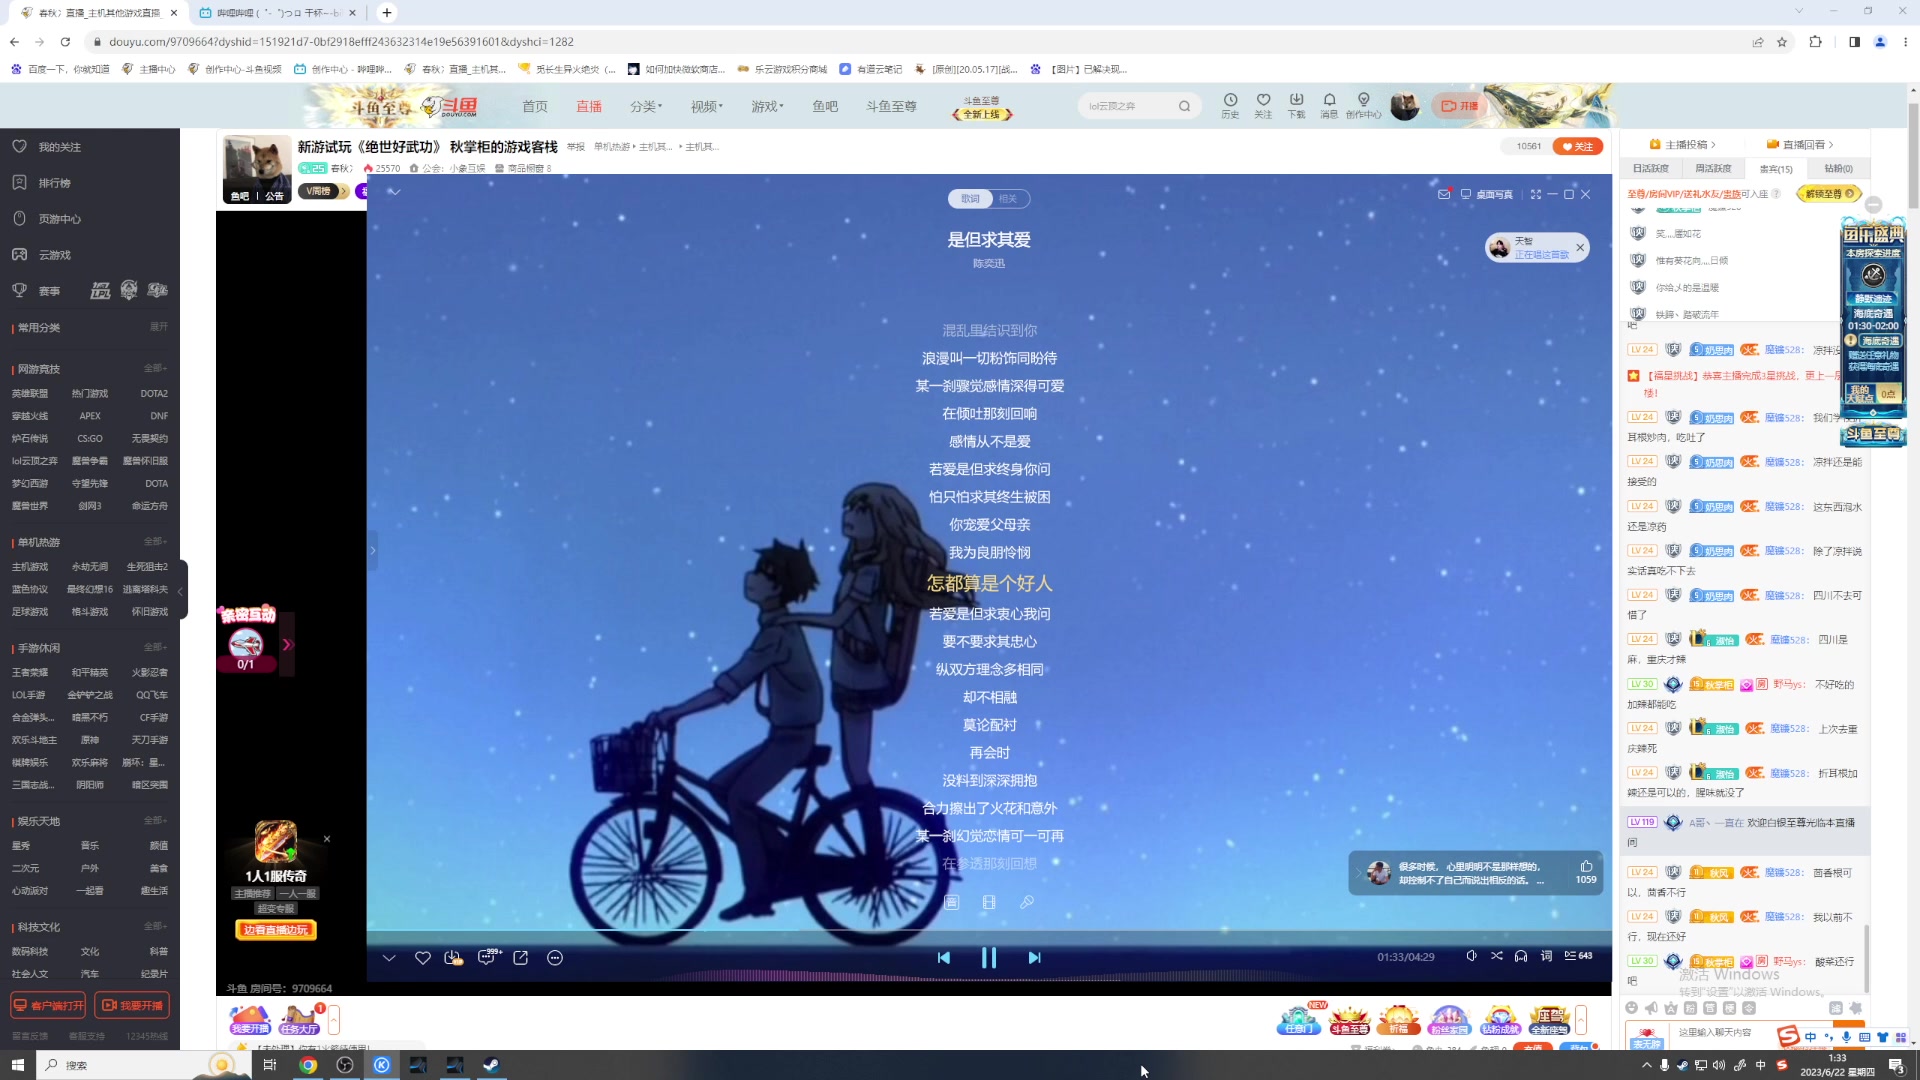
Task: Select 钻粉(0) tab
Action: 1838,169
